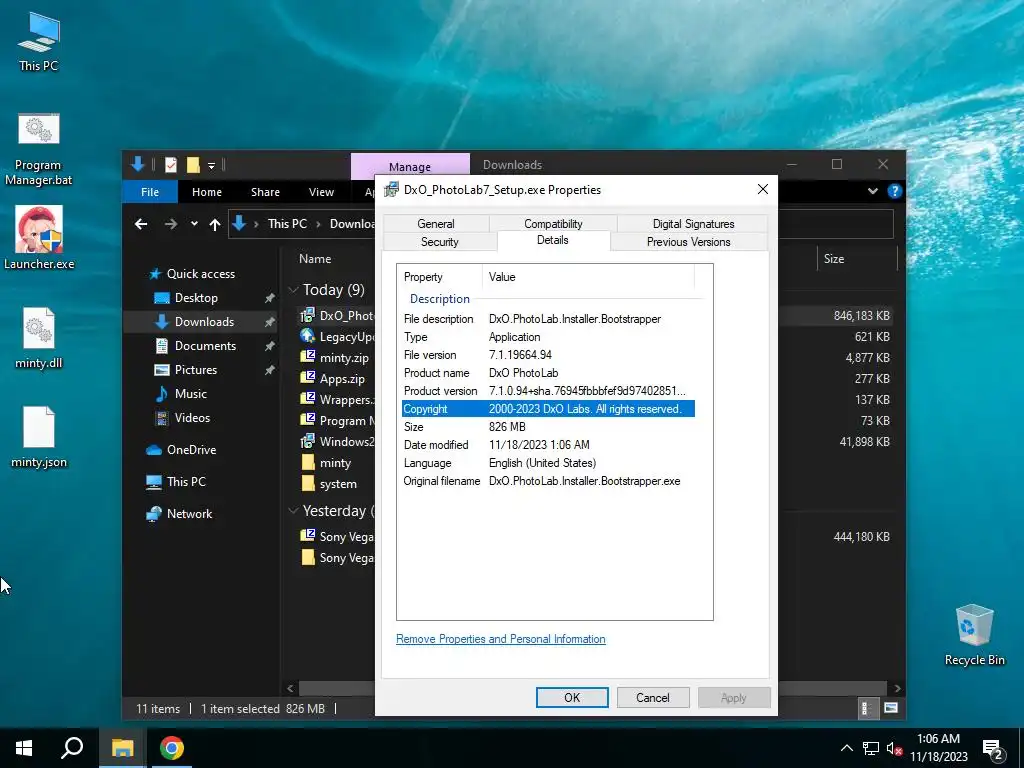Click the Size column header

pos(834,259)
